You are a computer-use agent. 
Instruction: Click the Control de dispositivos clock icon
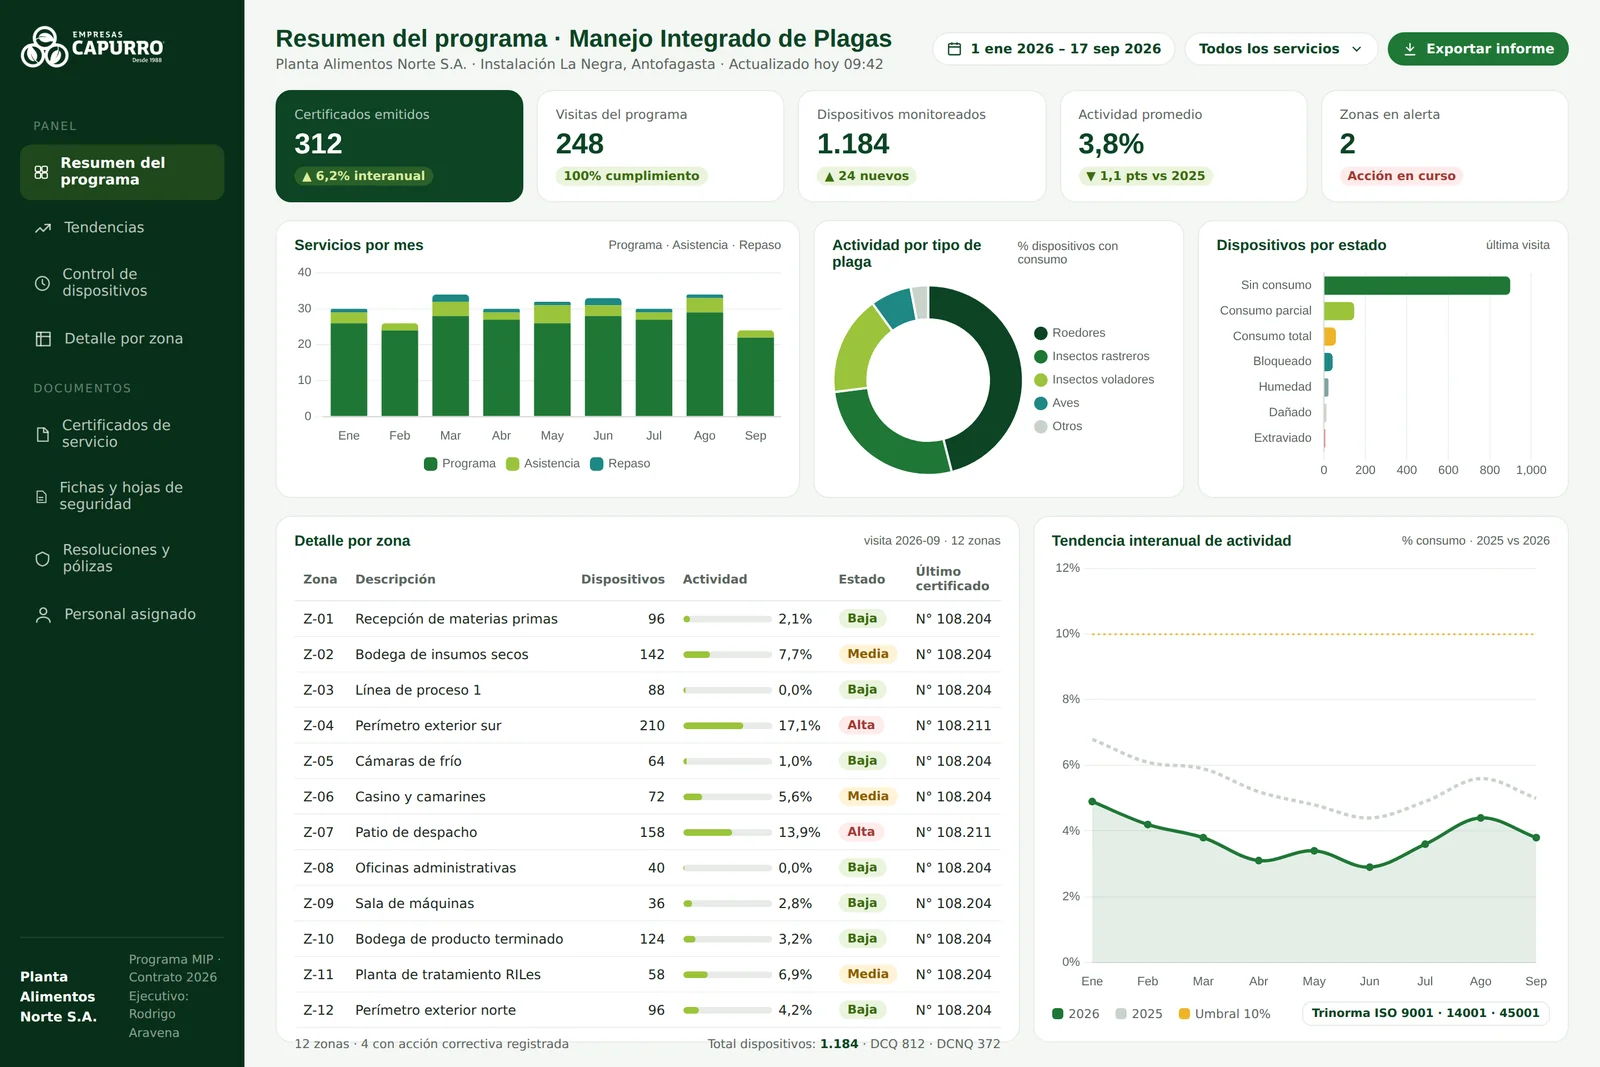tap(42, 283)
